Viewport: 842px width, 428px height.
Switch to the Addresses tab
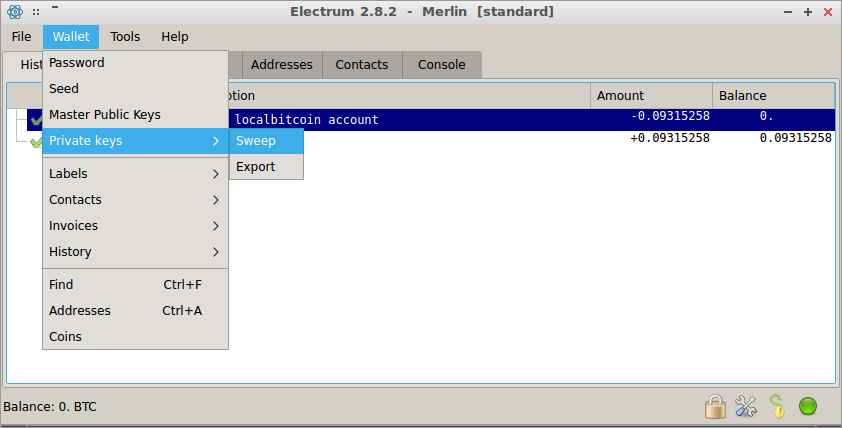point(282,64)
